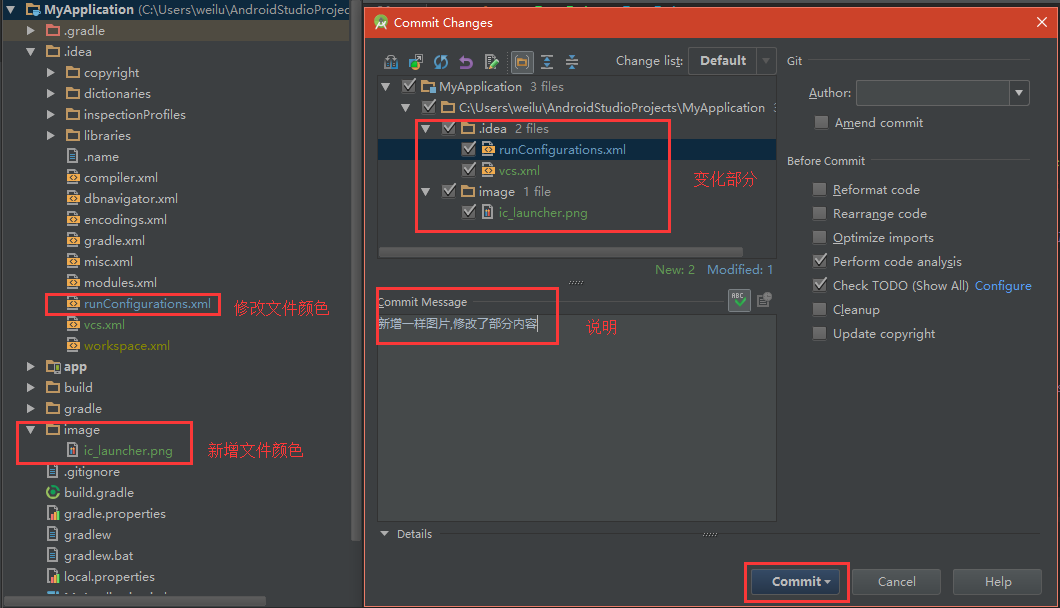Enable the Amend commit checkbox
Viewport: 1060px width, 608px height.
click(821, 122)
